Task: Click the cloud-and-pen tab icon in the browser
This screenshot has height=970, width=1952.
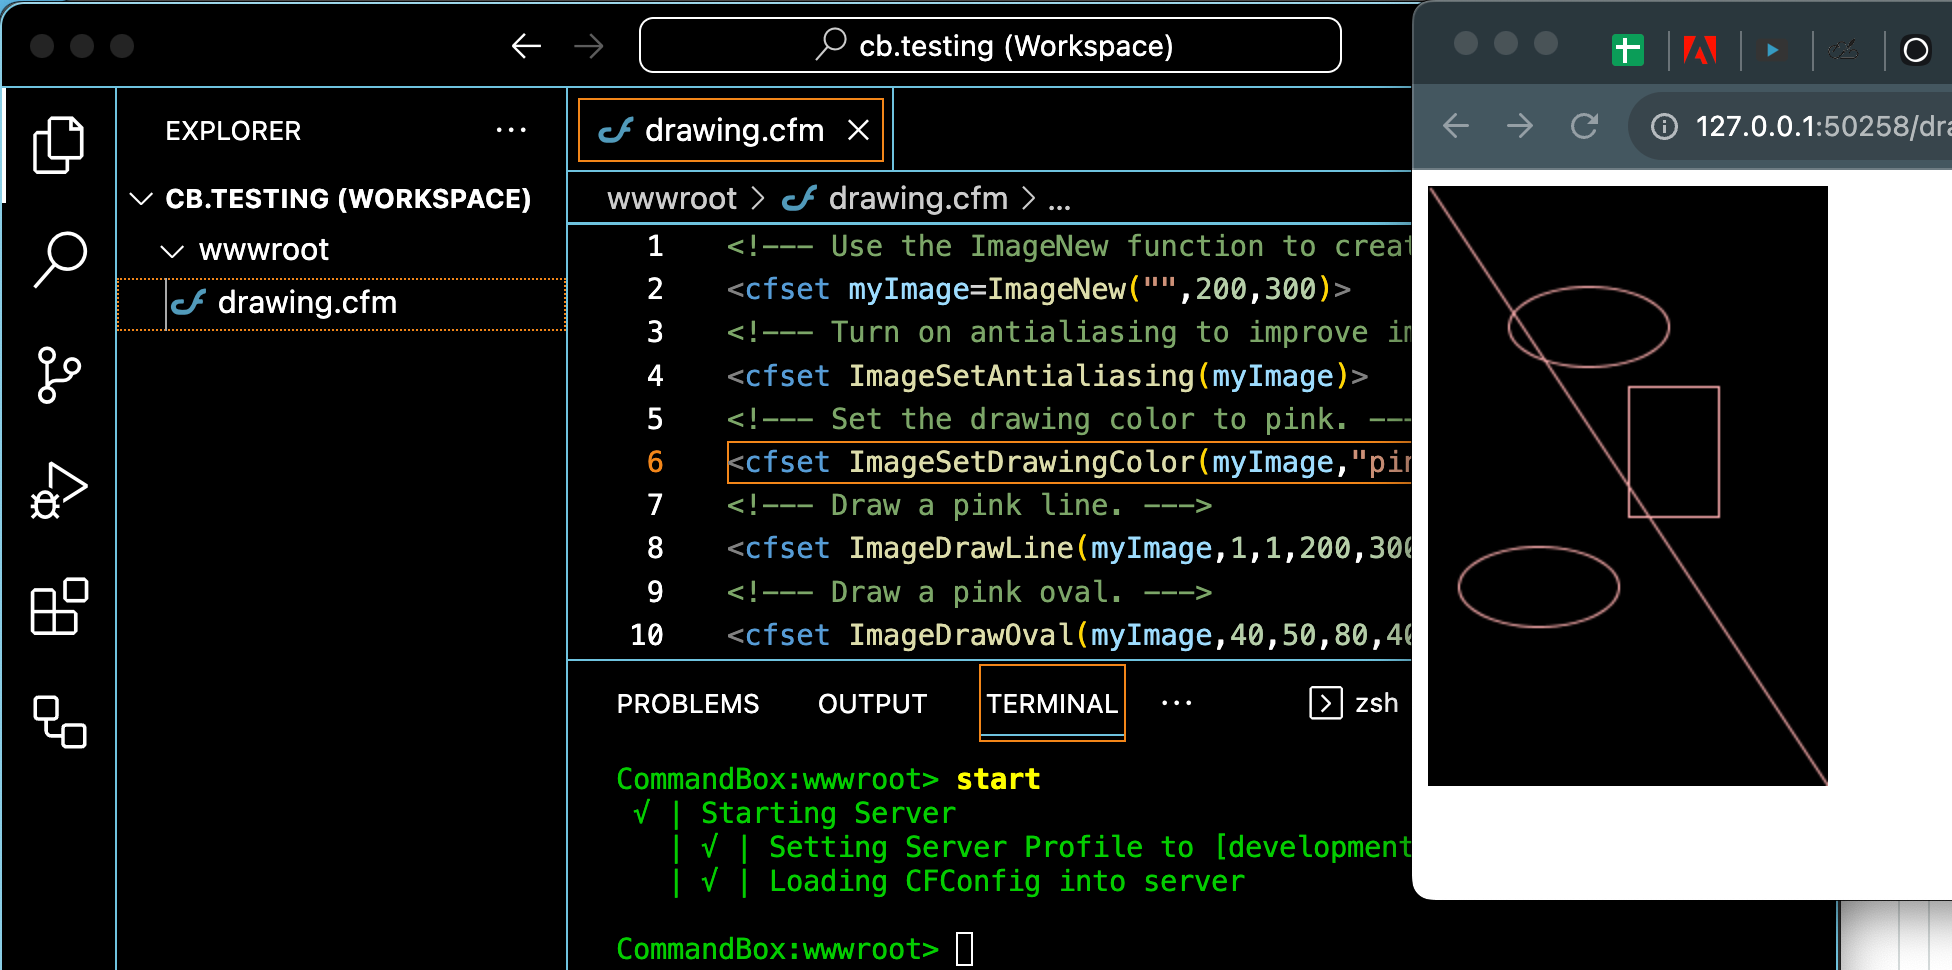Action: (x=1844, y=49)
